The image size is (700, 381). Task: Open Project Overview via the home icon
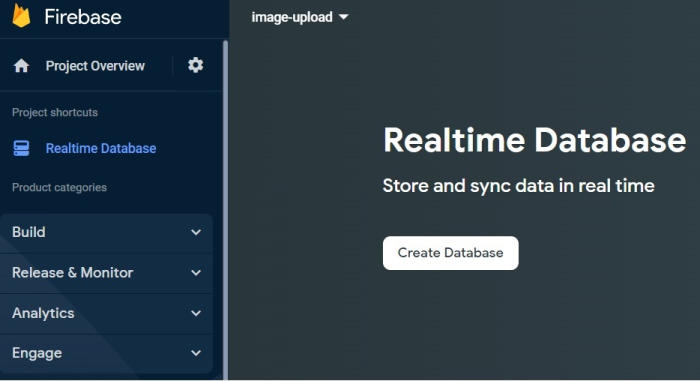click(x=21, y=66)
